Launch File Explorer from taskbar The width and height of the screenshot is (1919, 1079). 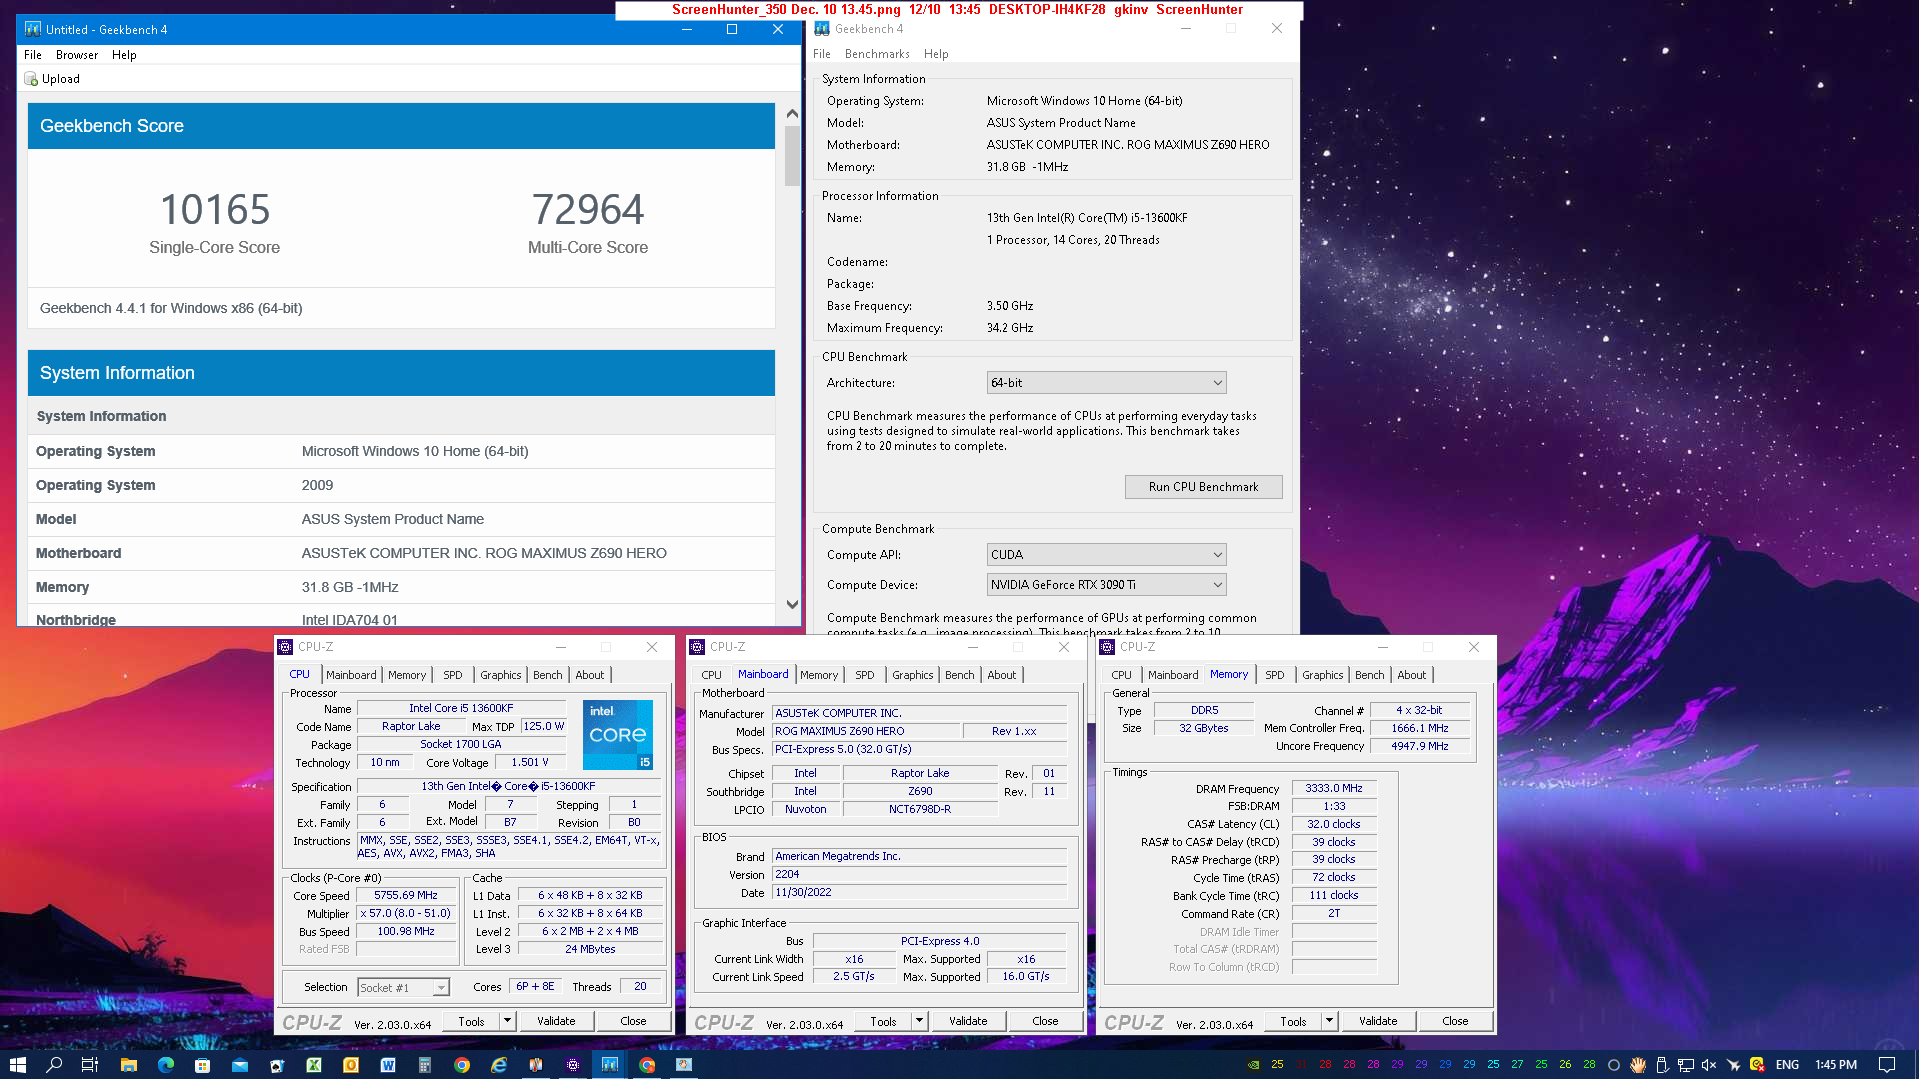click(128, 1065)
